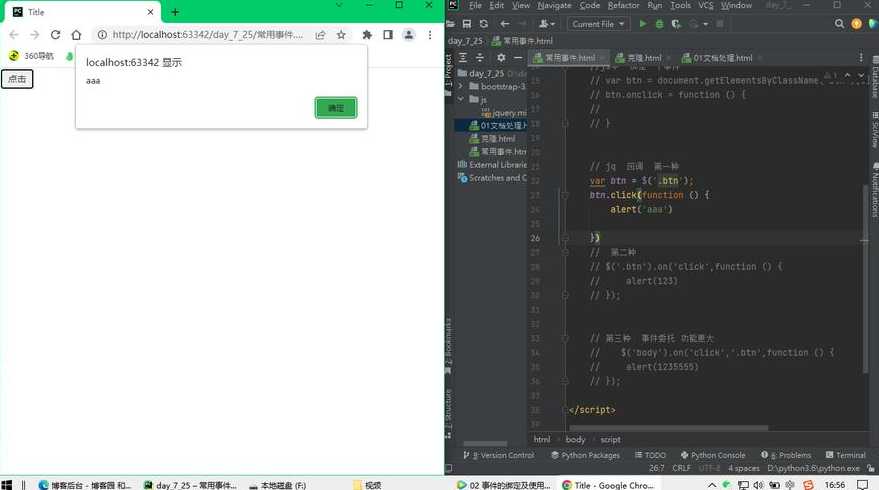Open PyCharm Code menu
The width and height of the screenshot is (879, 490).
pos(589,5)
